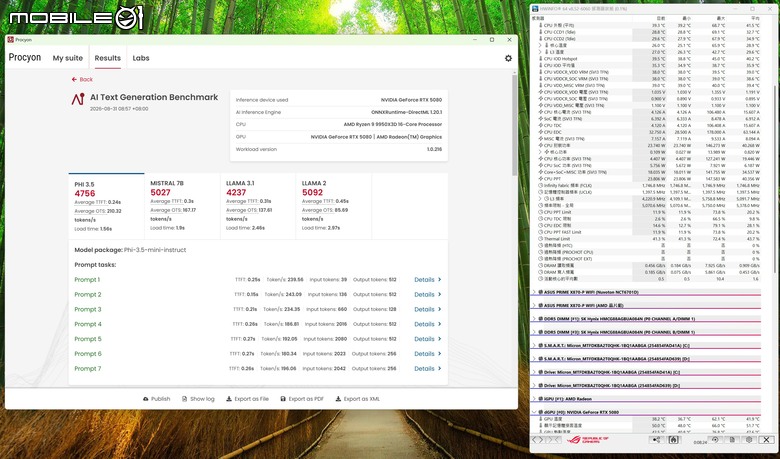Click the Procyon title bar app icon
The width and height of the screenshot is (780, 459).
point(10,40)
